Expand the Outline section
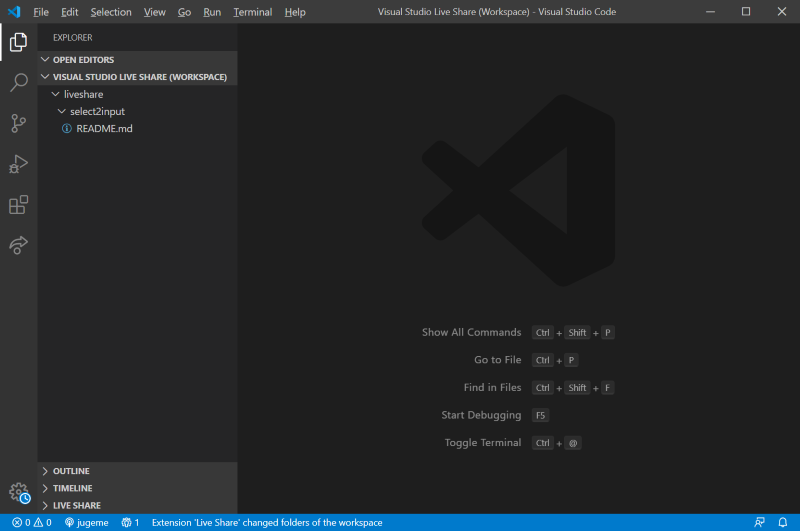 pos(138,471)
